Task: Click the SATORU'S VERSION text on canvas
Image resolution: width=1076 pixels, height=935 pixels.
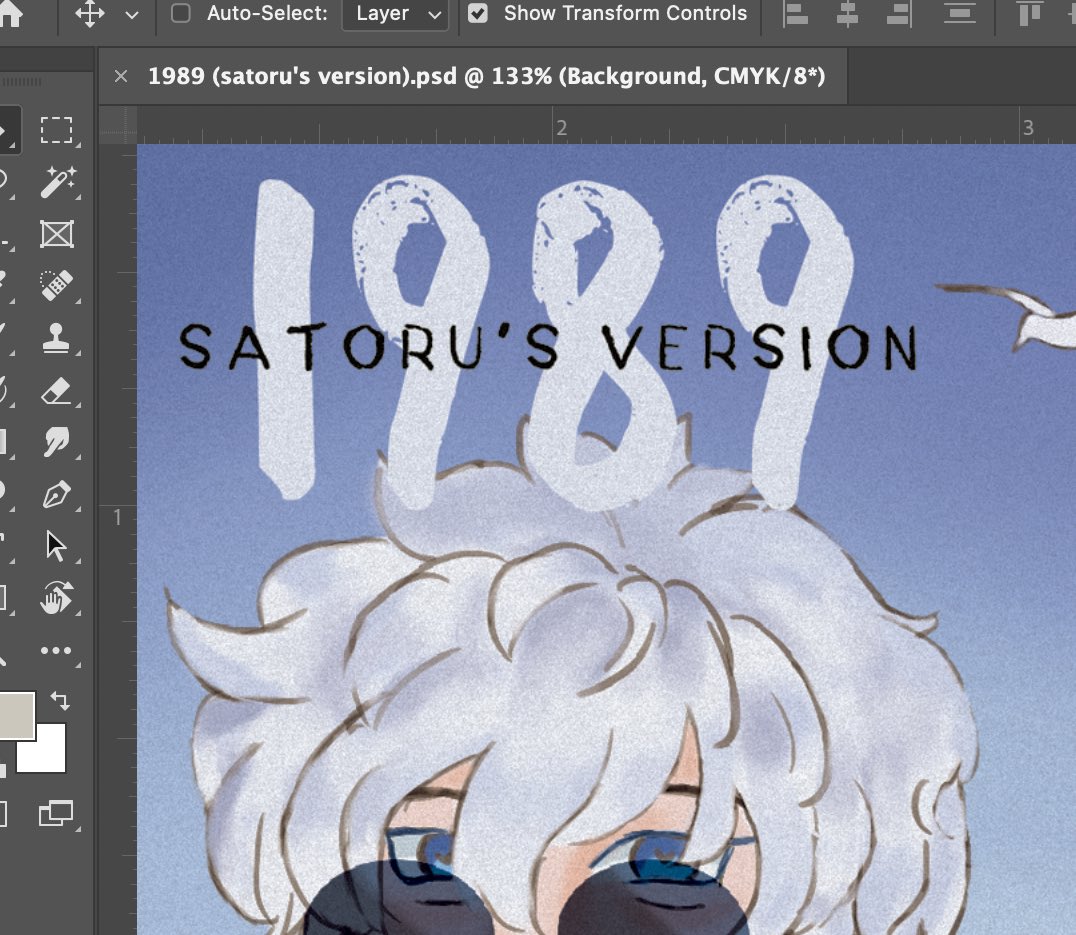Action: pos(548,347)
